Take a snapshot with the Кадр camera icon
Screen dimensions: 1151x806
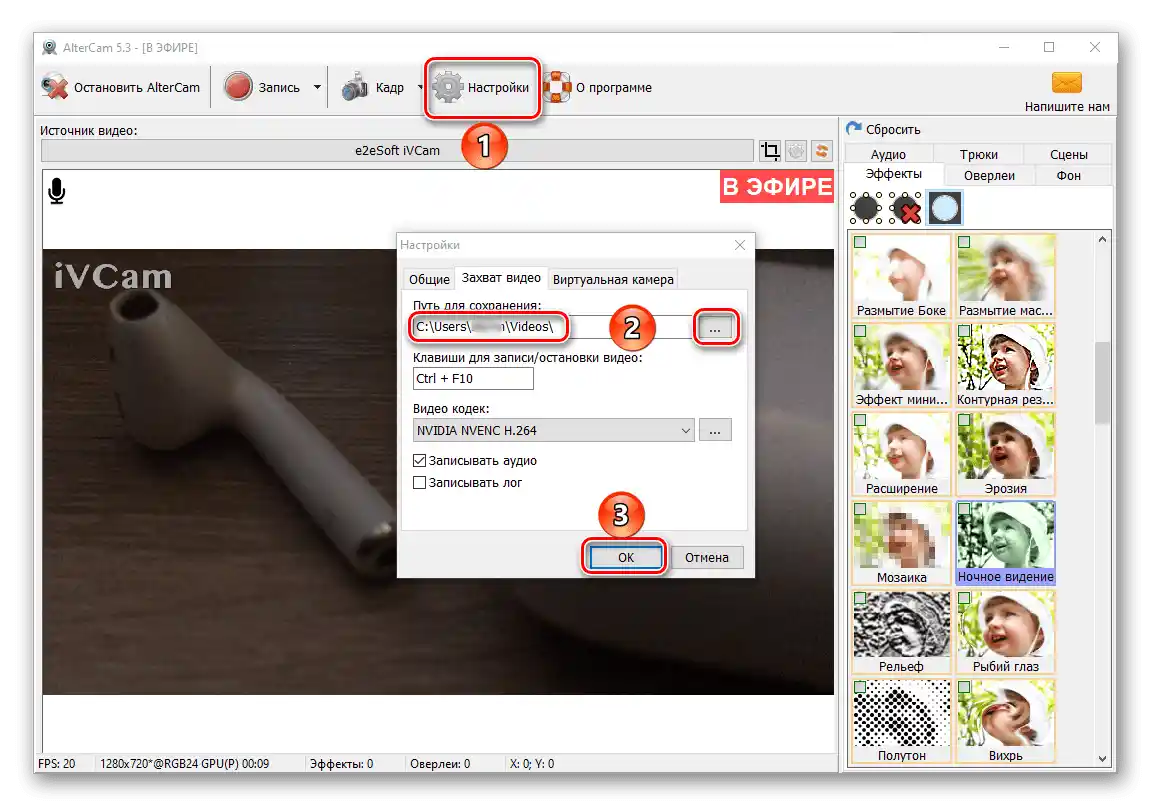355,87
